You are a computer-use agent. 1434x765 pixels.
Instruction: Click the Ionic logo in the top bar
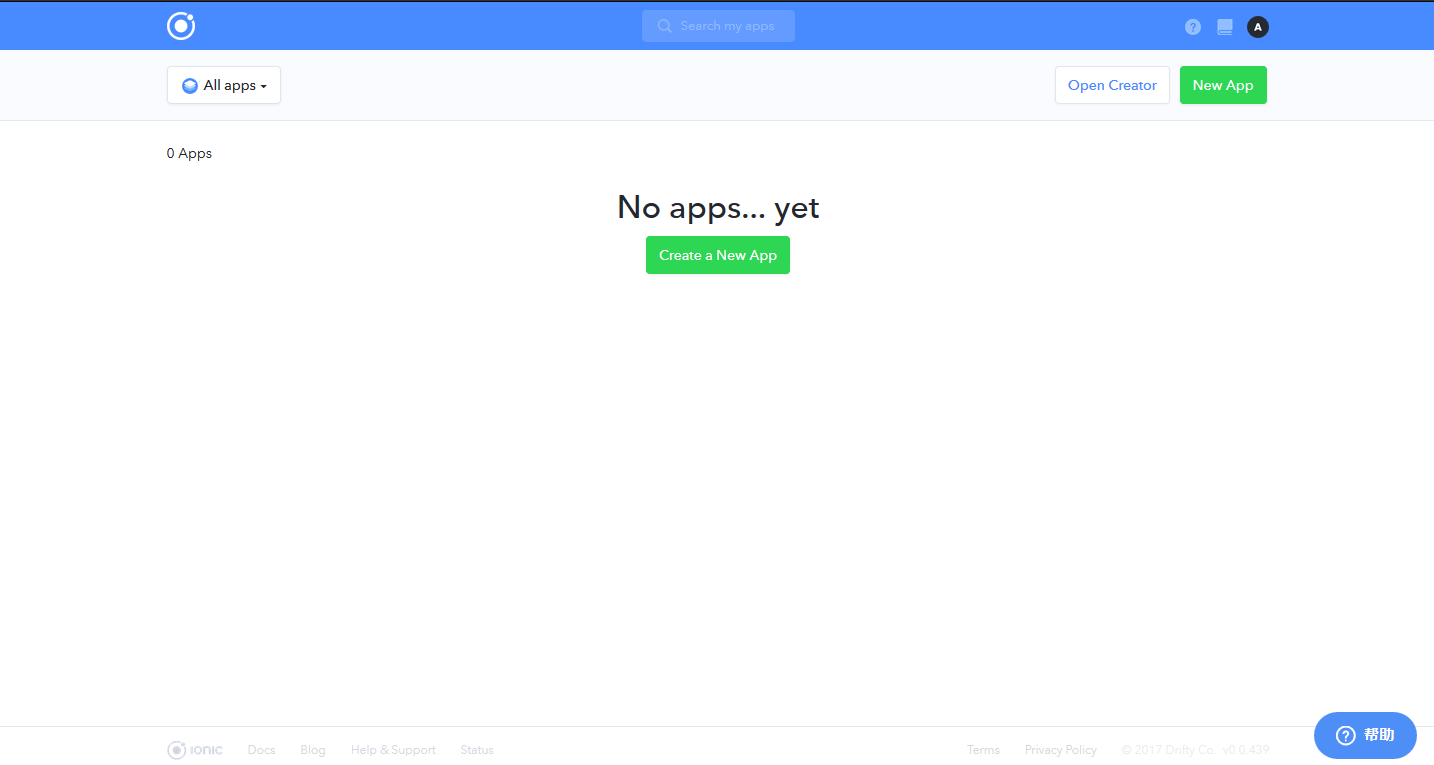click(181, 25)
